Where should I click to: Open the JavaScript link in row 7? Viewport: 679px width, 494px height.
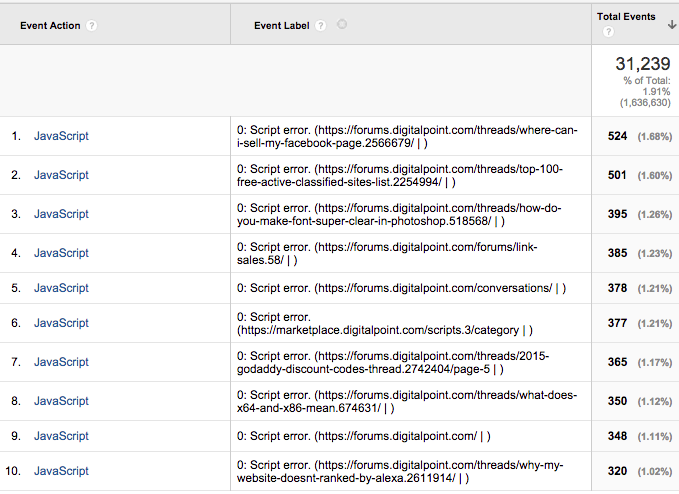coord(61,362)
